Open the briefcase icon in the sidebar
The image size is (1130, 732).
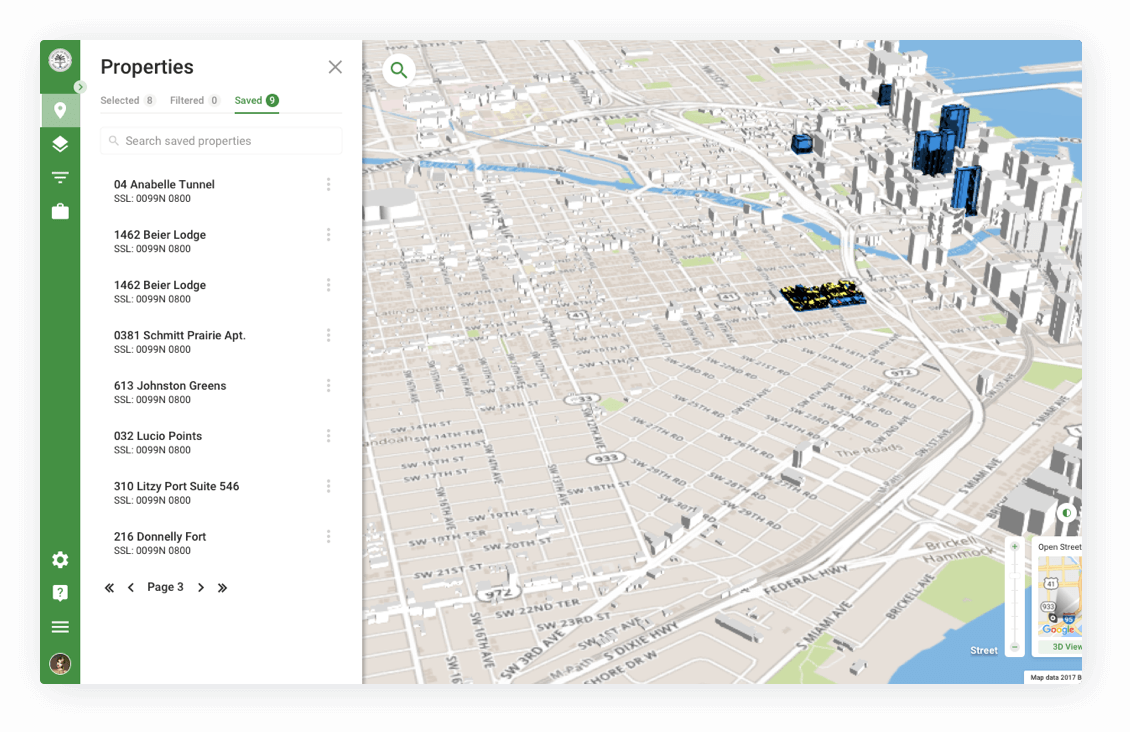[60, 211]
